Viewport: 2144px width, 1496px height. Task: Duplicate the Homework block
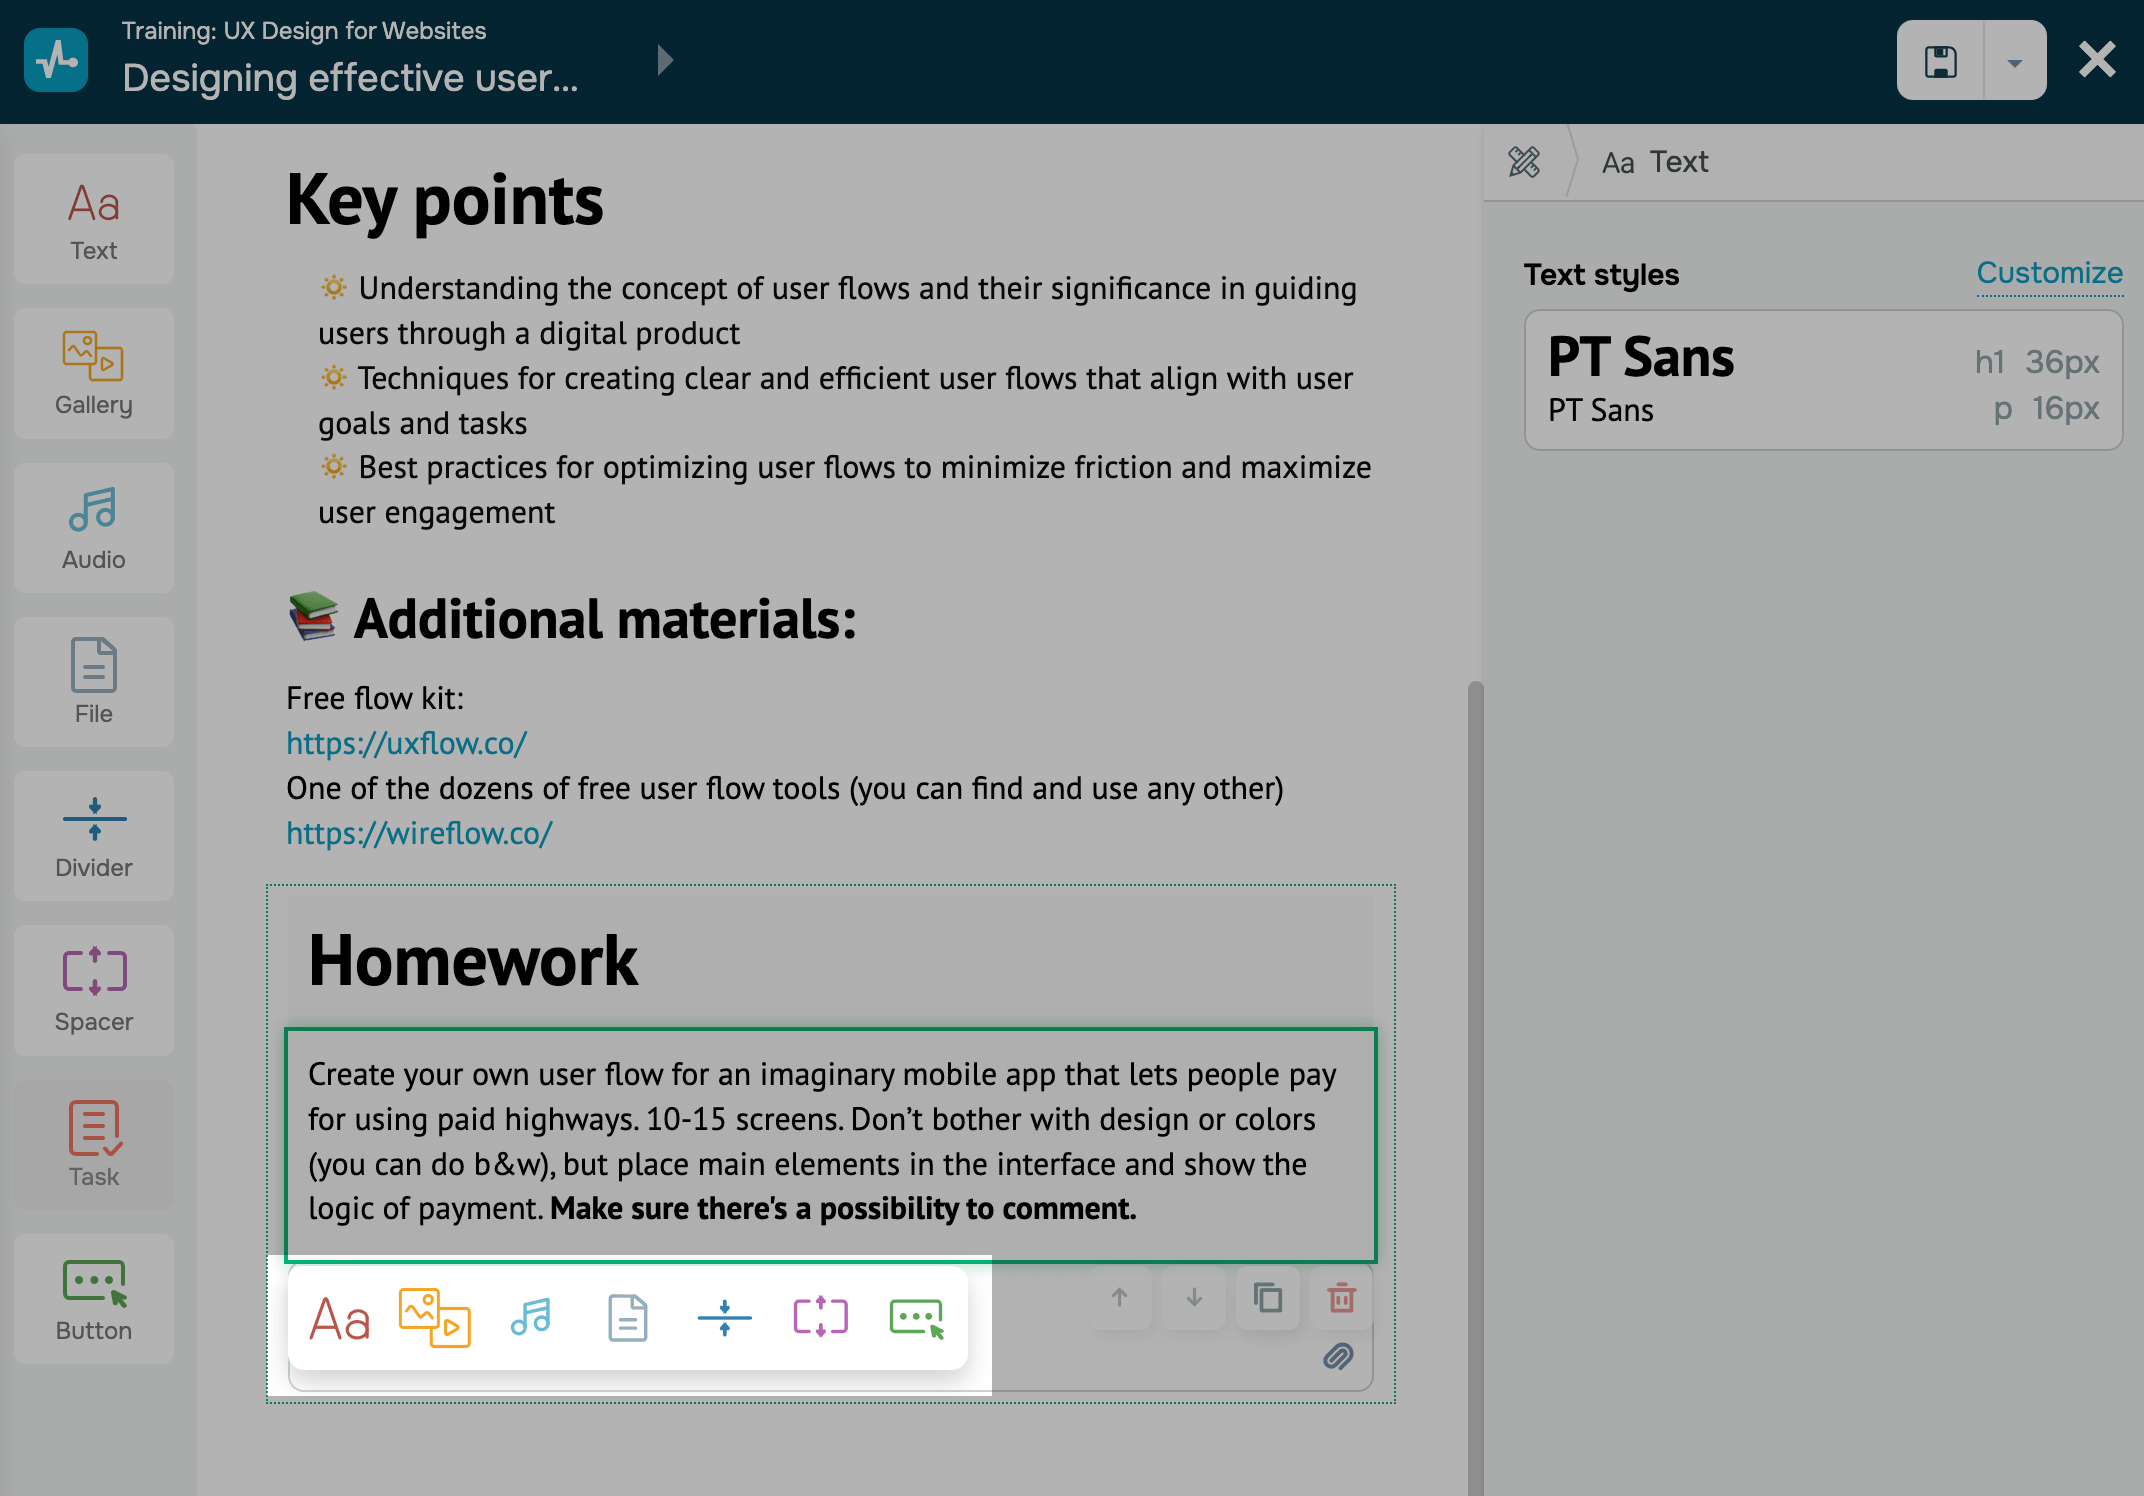coord(1267,1298)
